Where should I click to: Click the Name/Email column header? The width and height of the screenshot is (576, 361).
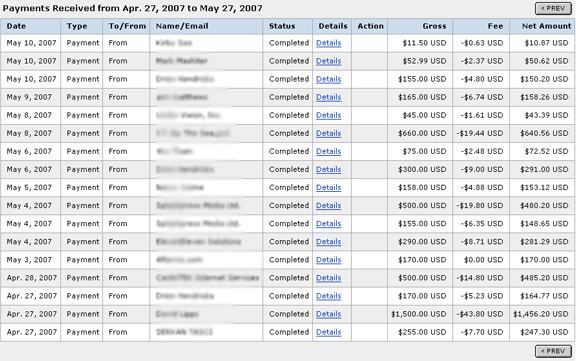pos(182,26)
